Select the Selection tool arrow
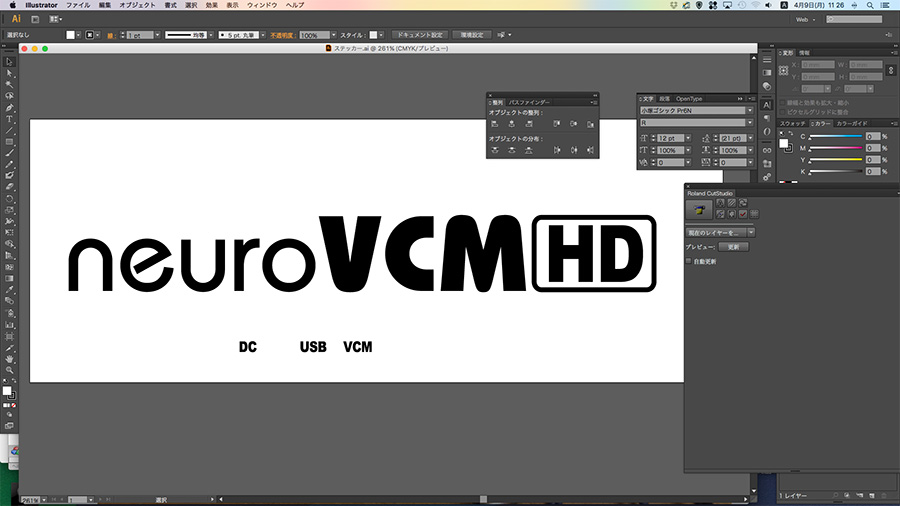 click(x=9, y=62)
